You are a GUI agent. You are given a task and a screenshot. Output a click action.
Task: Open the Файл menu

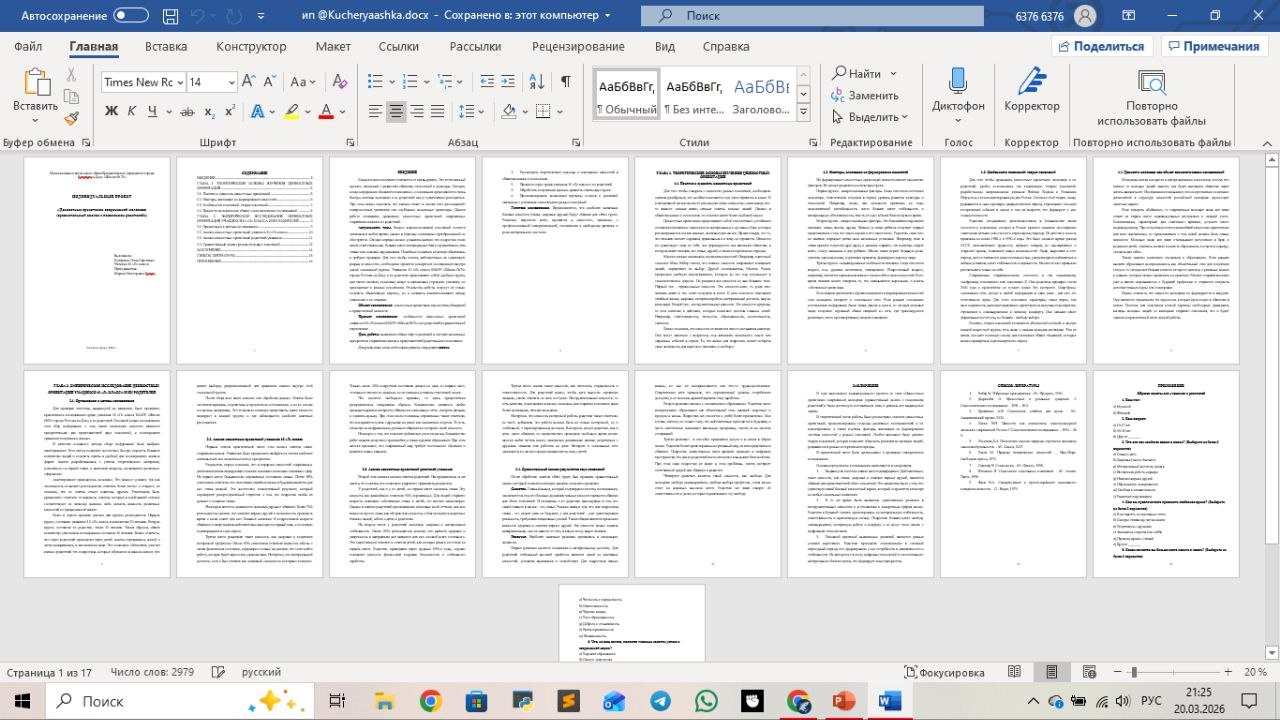click(28, 46)
